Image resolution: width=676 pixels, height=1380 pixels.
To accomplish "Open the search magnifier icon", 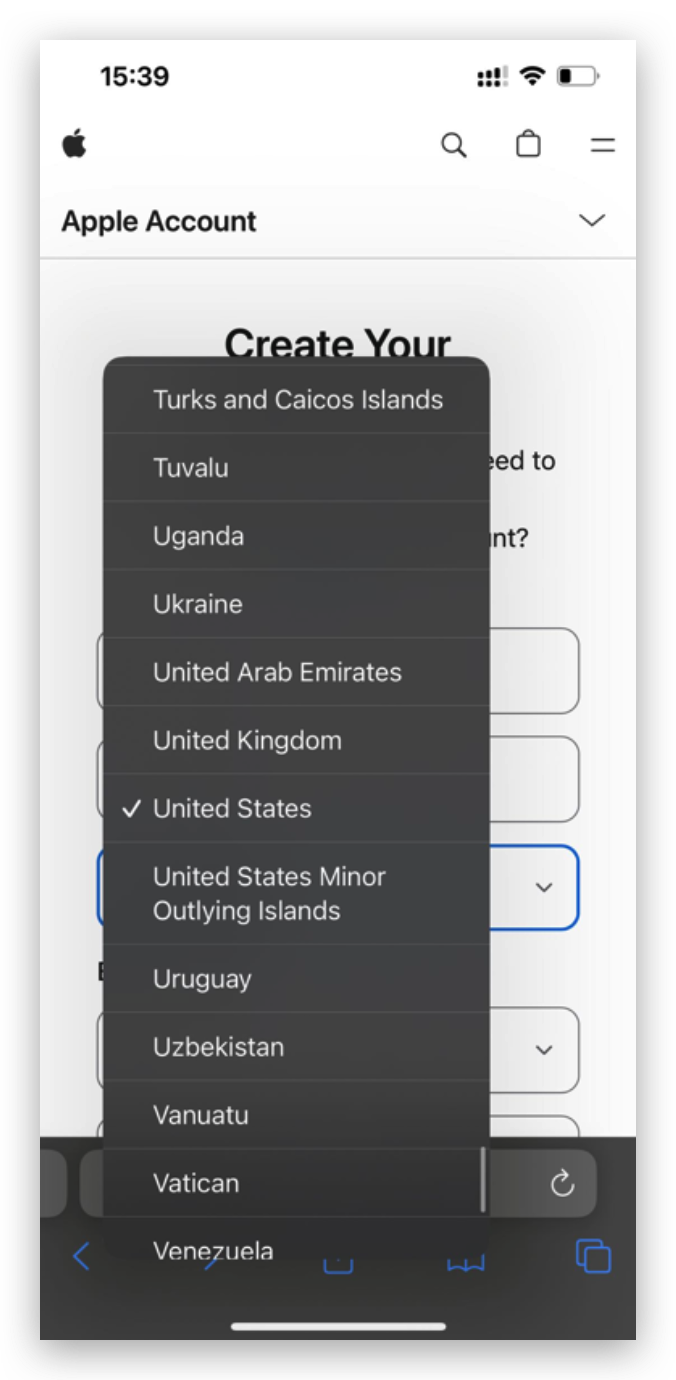I will (x=454, y=145).
